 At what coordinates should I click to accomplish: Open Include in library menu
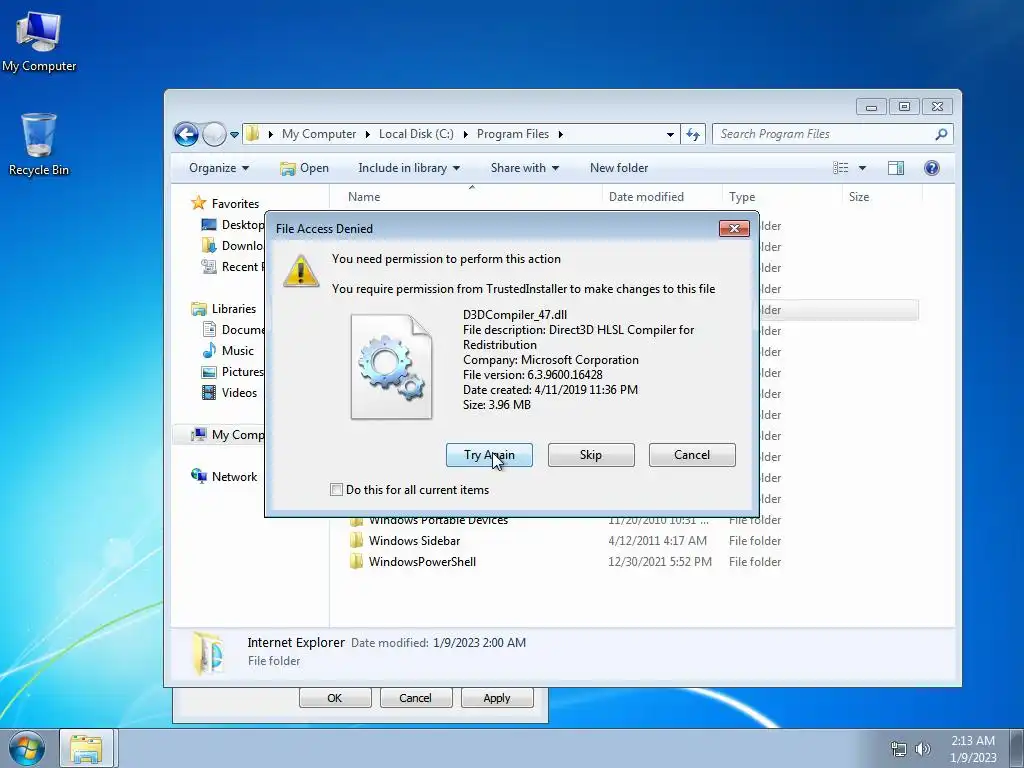(409, 168)
